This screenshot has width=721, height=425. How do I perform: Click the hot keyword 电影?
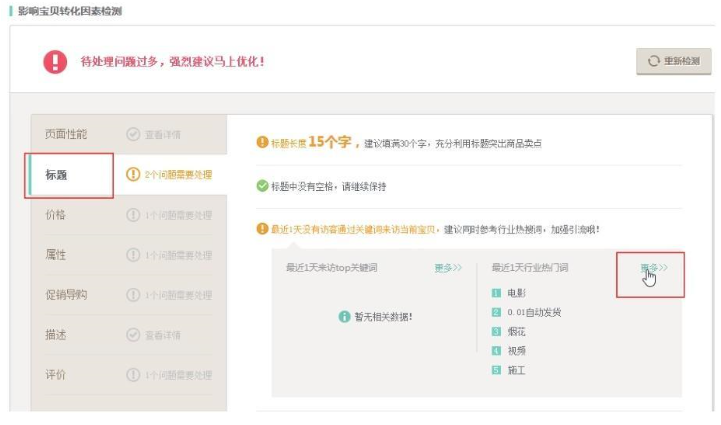pyautogui.click(x=516, y=293)
